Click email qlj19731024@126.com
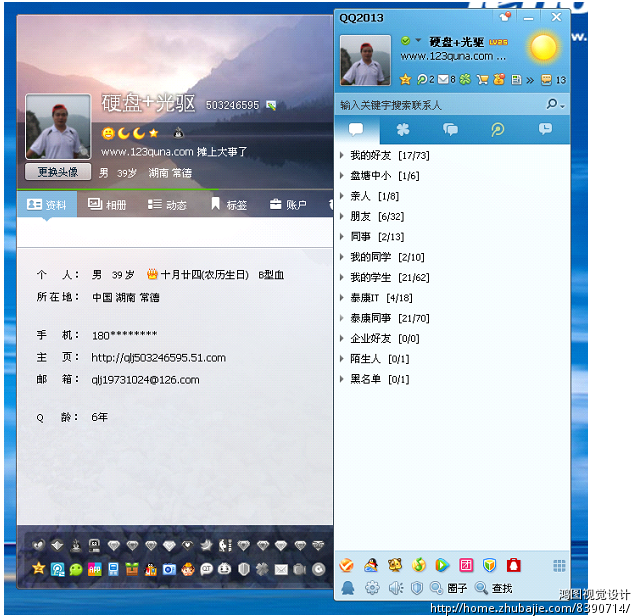 point(145,380)
